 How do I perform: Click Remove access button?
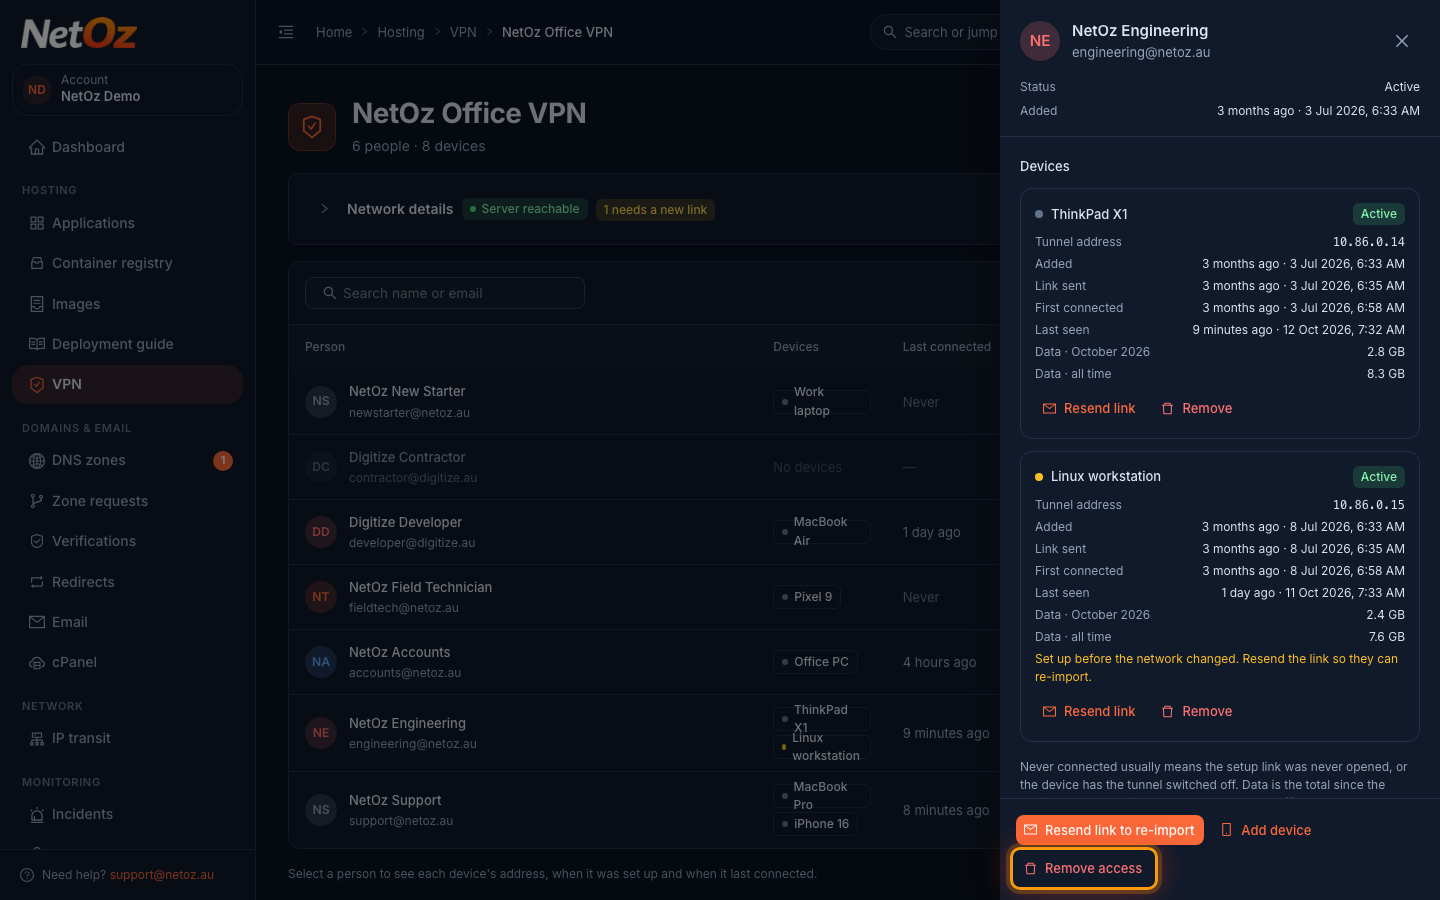(x=1084, y=868)
